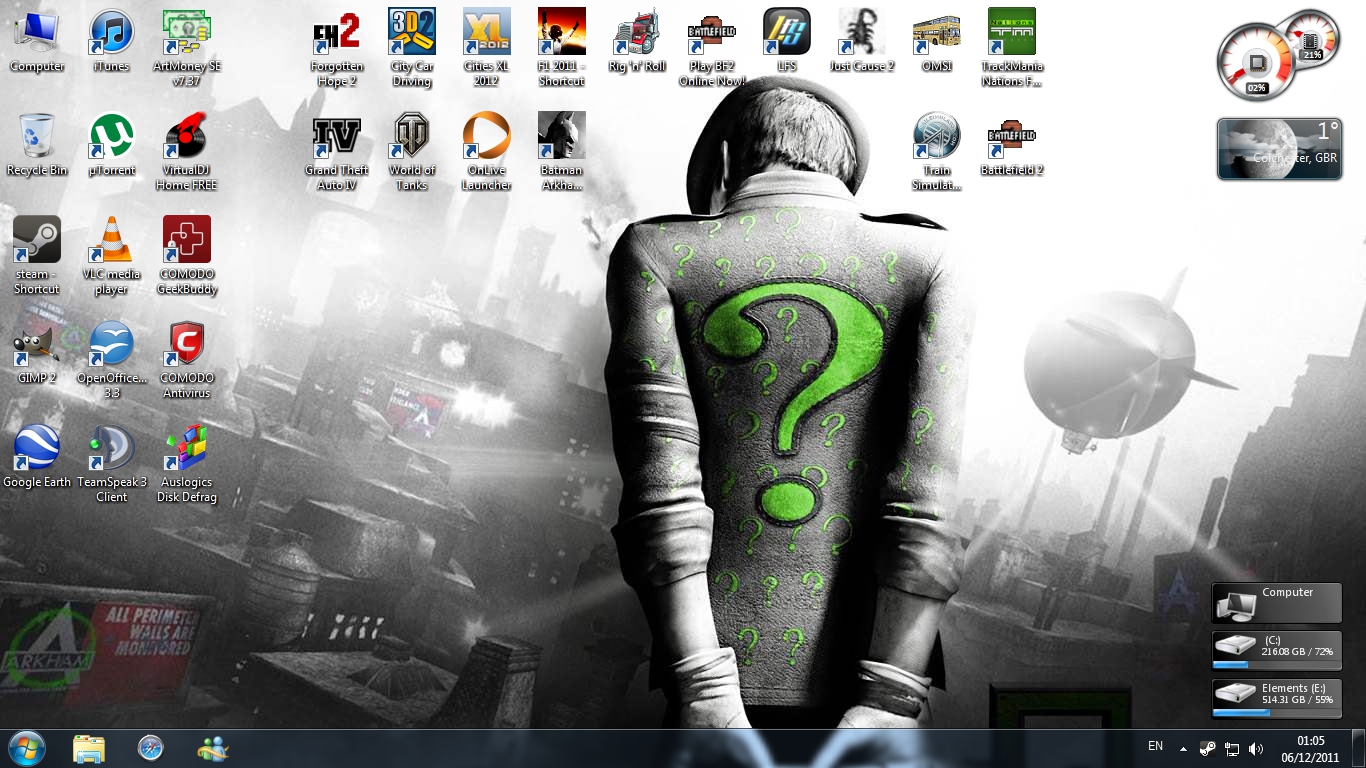Select the COMODO Antivirus shortcut

pyautogui.click(x=186, y=360)
